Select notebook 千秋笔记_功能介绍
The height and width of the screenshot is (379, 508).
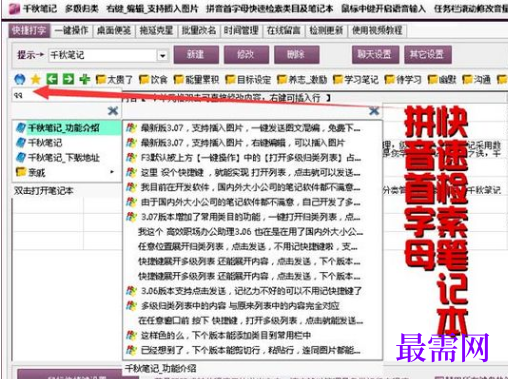point(67,128)
